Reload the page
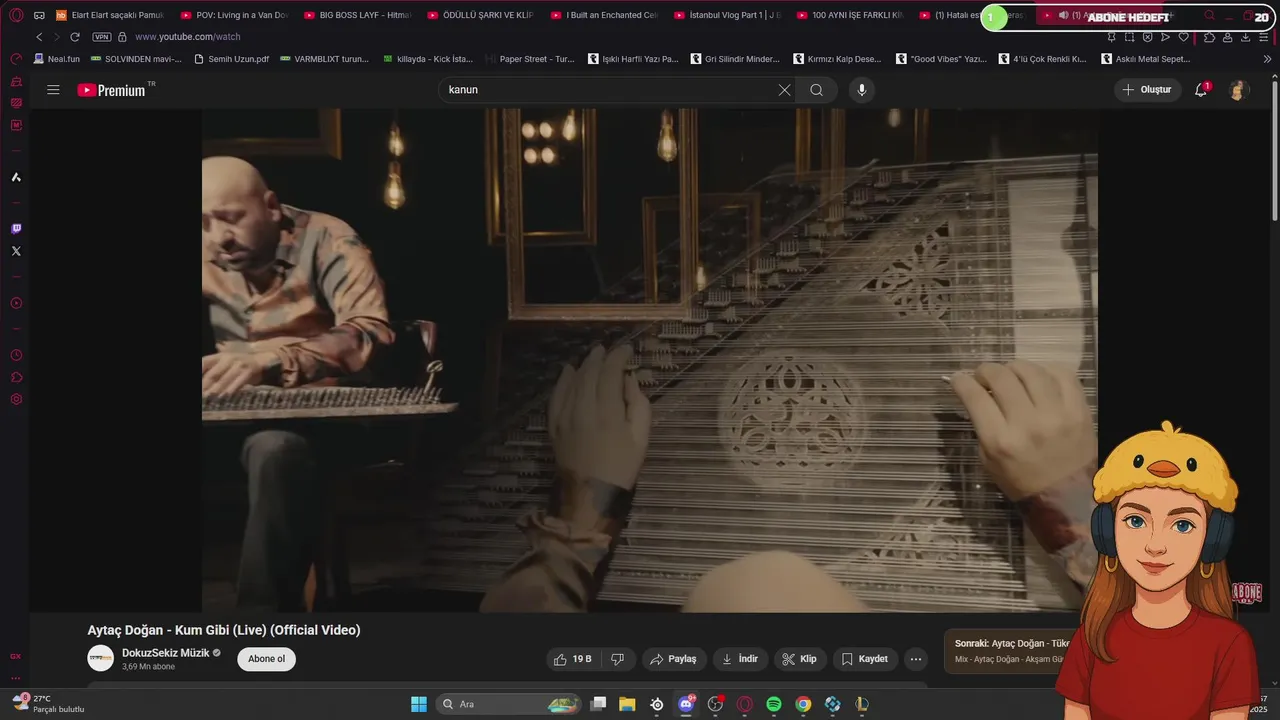The width and height of the screenshot is (1280, 720). 74,37
